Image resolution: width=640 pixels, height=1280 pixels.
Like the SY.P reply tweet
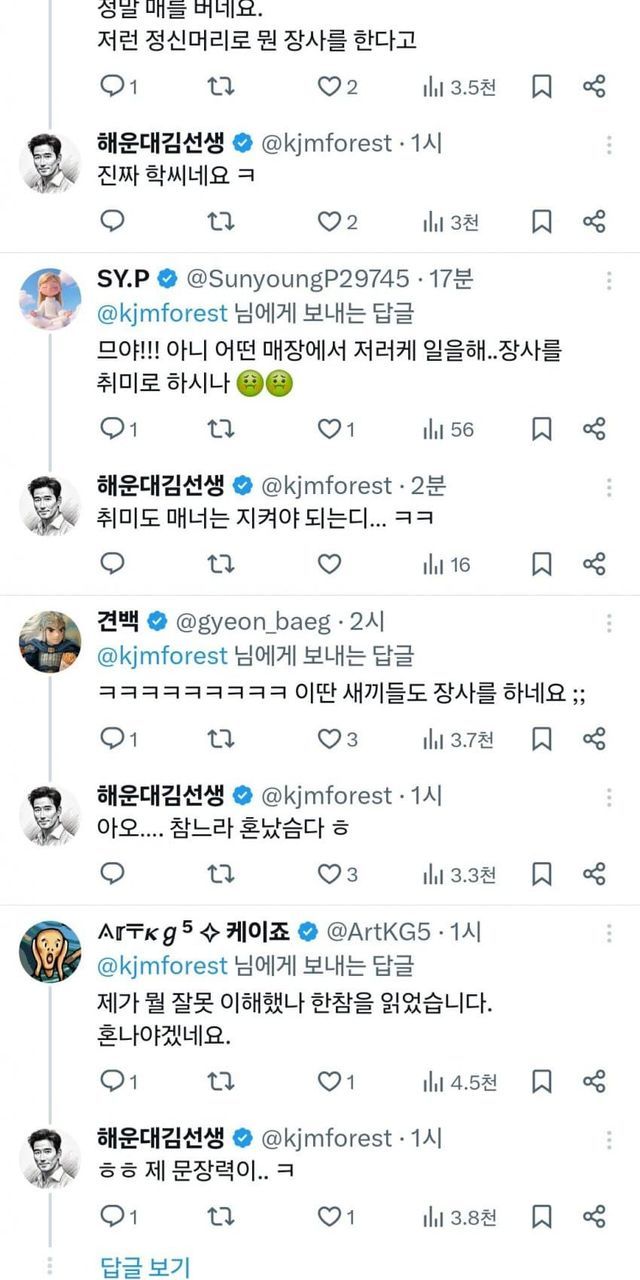tap(330, 429)
